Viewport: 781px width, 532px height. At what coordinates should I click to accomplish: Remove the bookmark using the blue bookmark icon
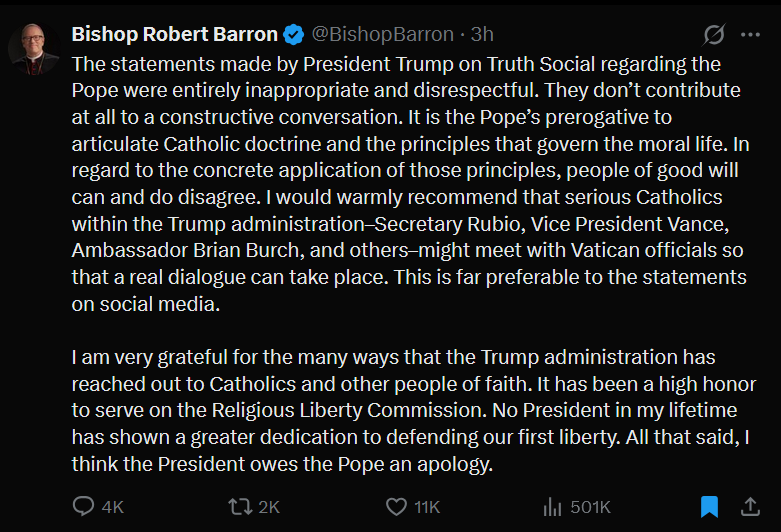(709, 507)
